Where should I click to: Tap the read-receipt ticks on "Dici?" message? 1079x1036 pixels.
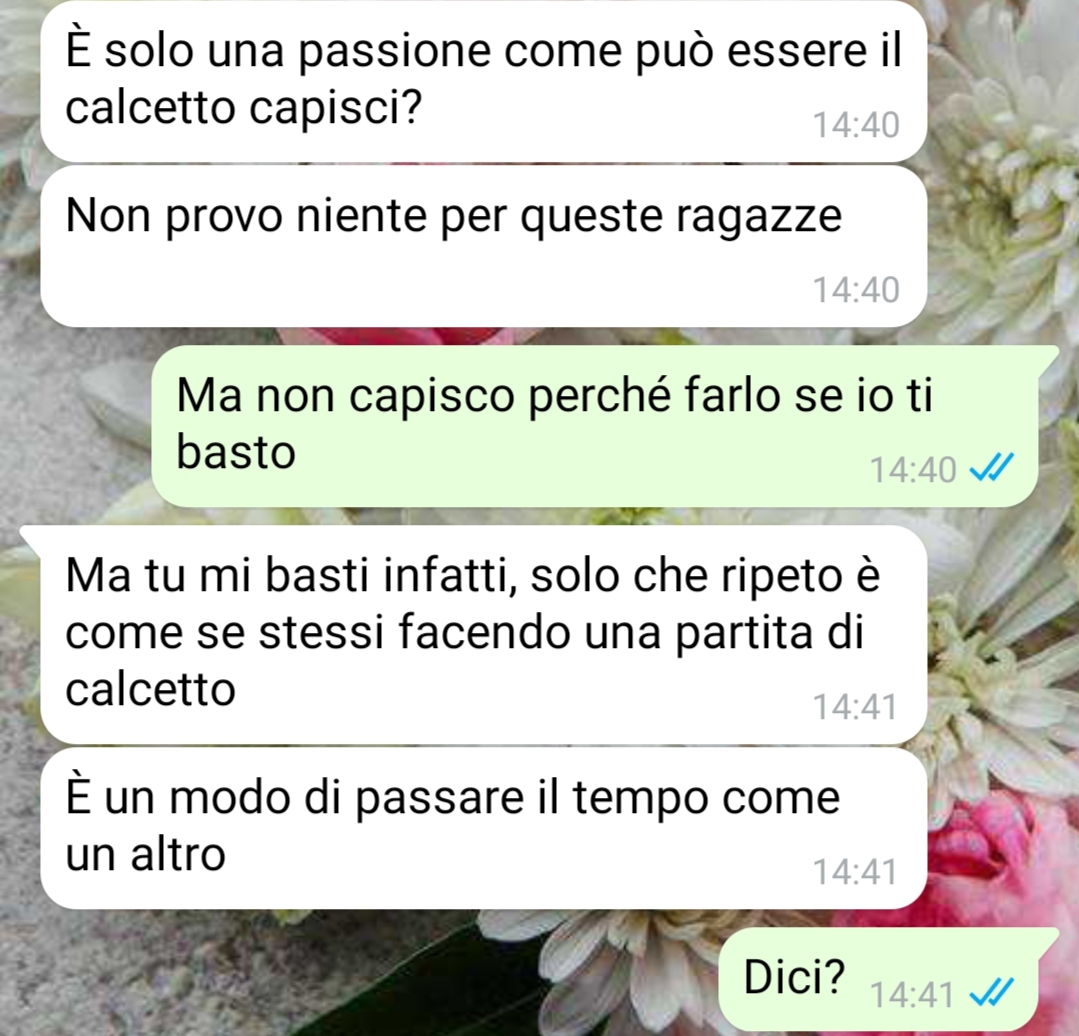(991, 993)
